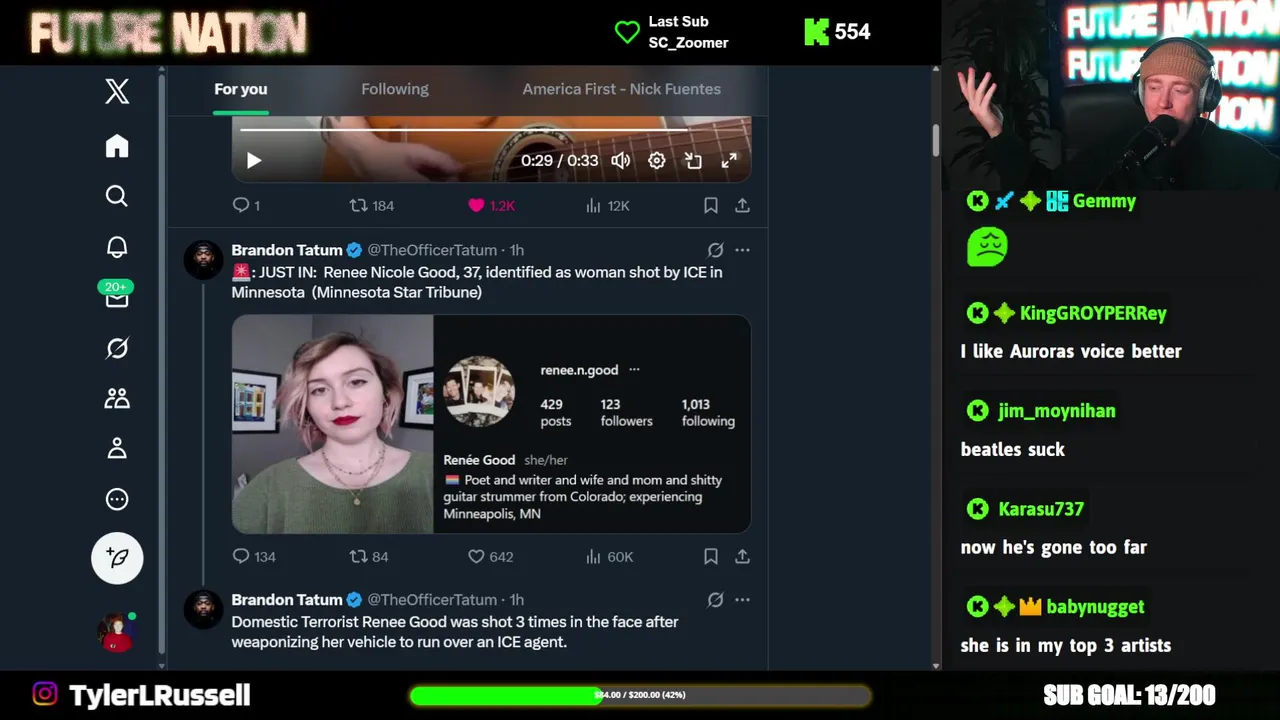This screenshot has height=720, width=1280.
Task: Open more options on the JUST IN post
Action: tap(742, 250)
